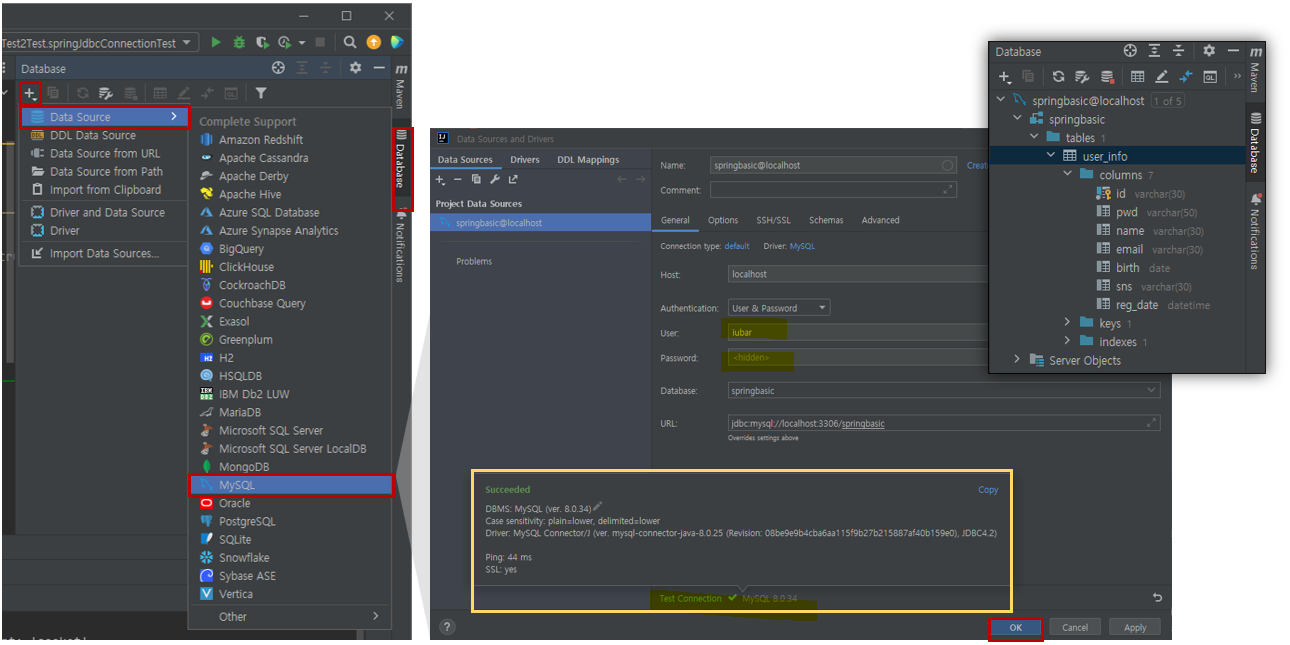The height and width of the screenshot is (645, 1290).
Task: Click the Edit pencil icon in the right panel toolbar
Action: [1161, 76]
